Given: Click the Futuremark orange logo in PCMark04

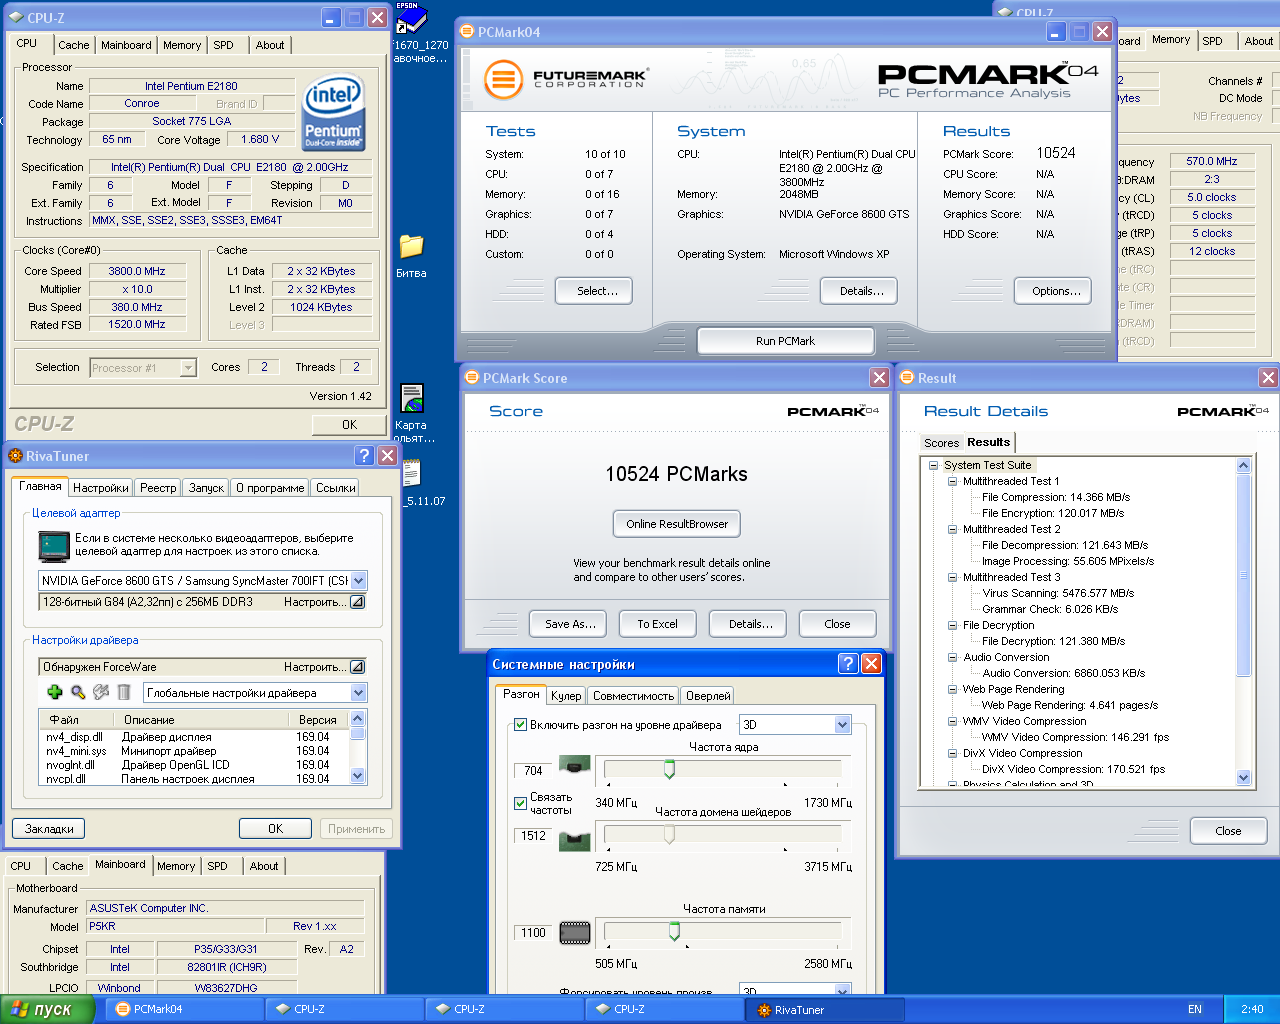Looking at the screenshot, I should 504,80.
